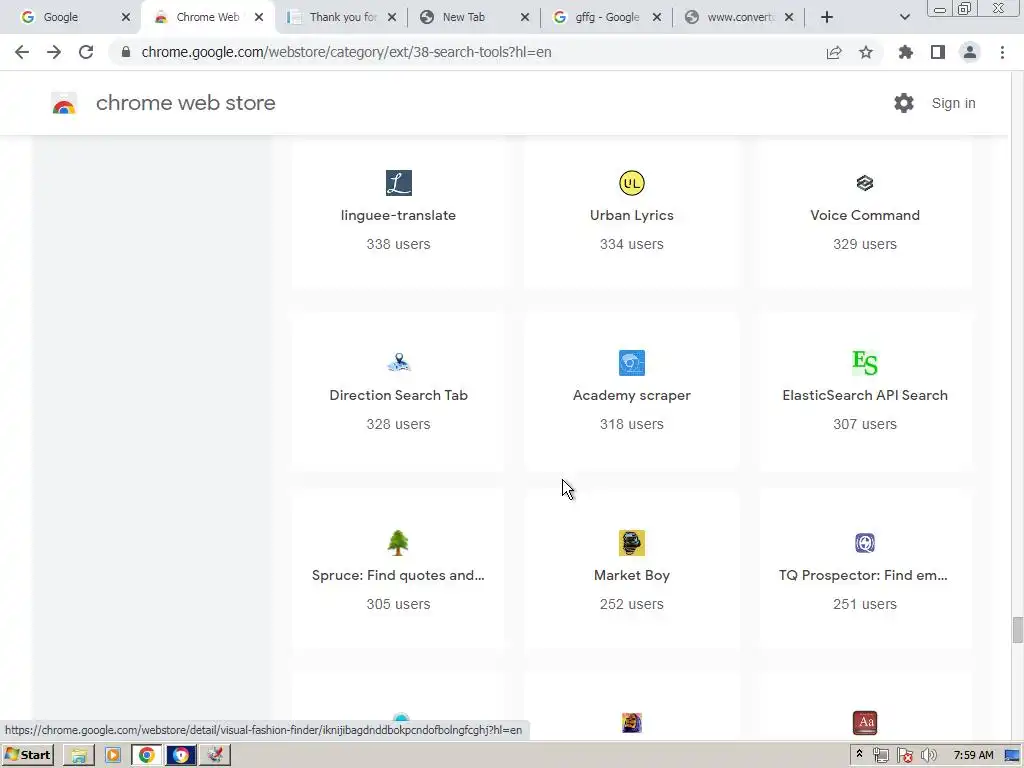1024x768 pixels.
Task: Open the ElasticSearch API Search title
Action: [865, 395]
